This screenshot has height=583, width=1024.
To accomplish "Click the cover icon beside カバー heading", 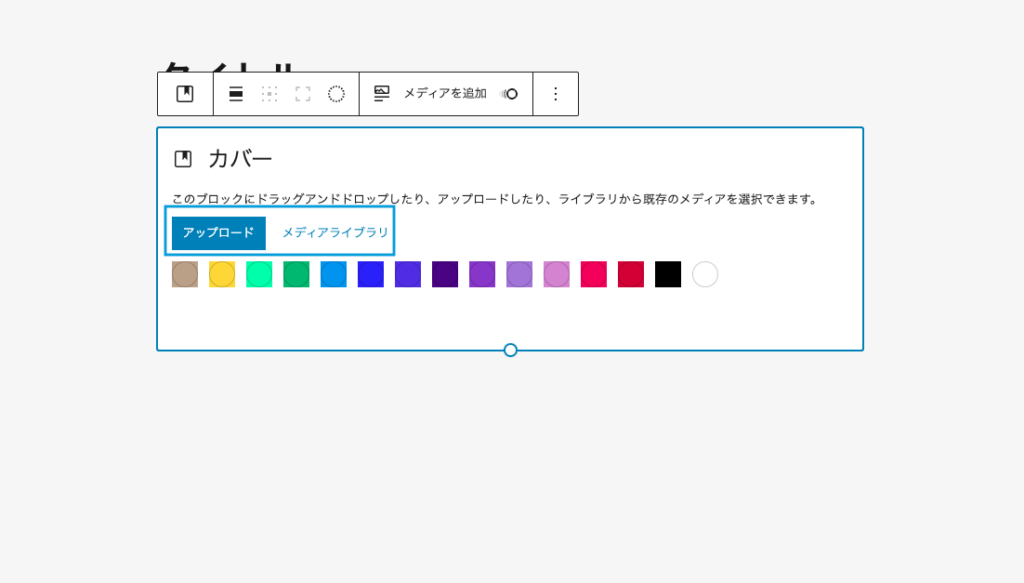I will (183, 159).
